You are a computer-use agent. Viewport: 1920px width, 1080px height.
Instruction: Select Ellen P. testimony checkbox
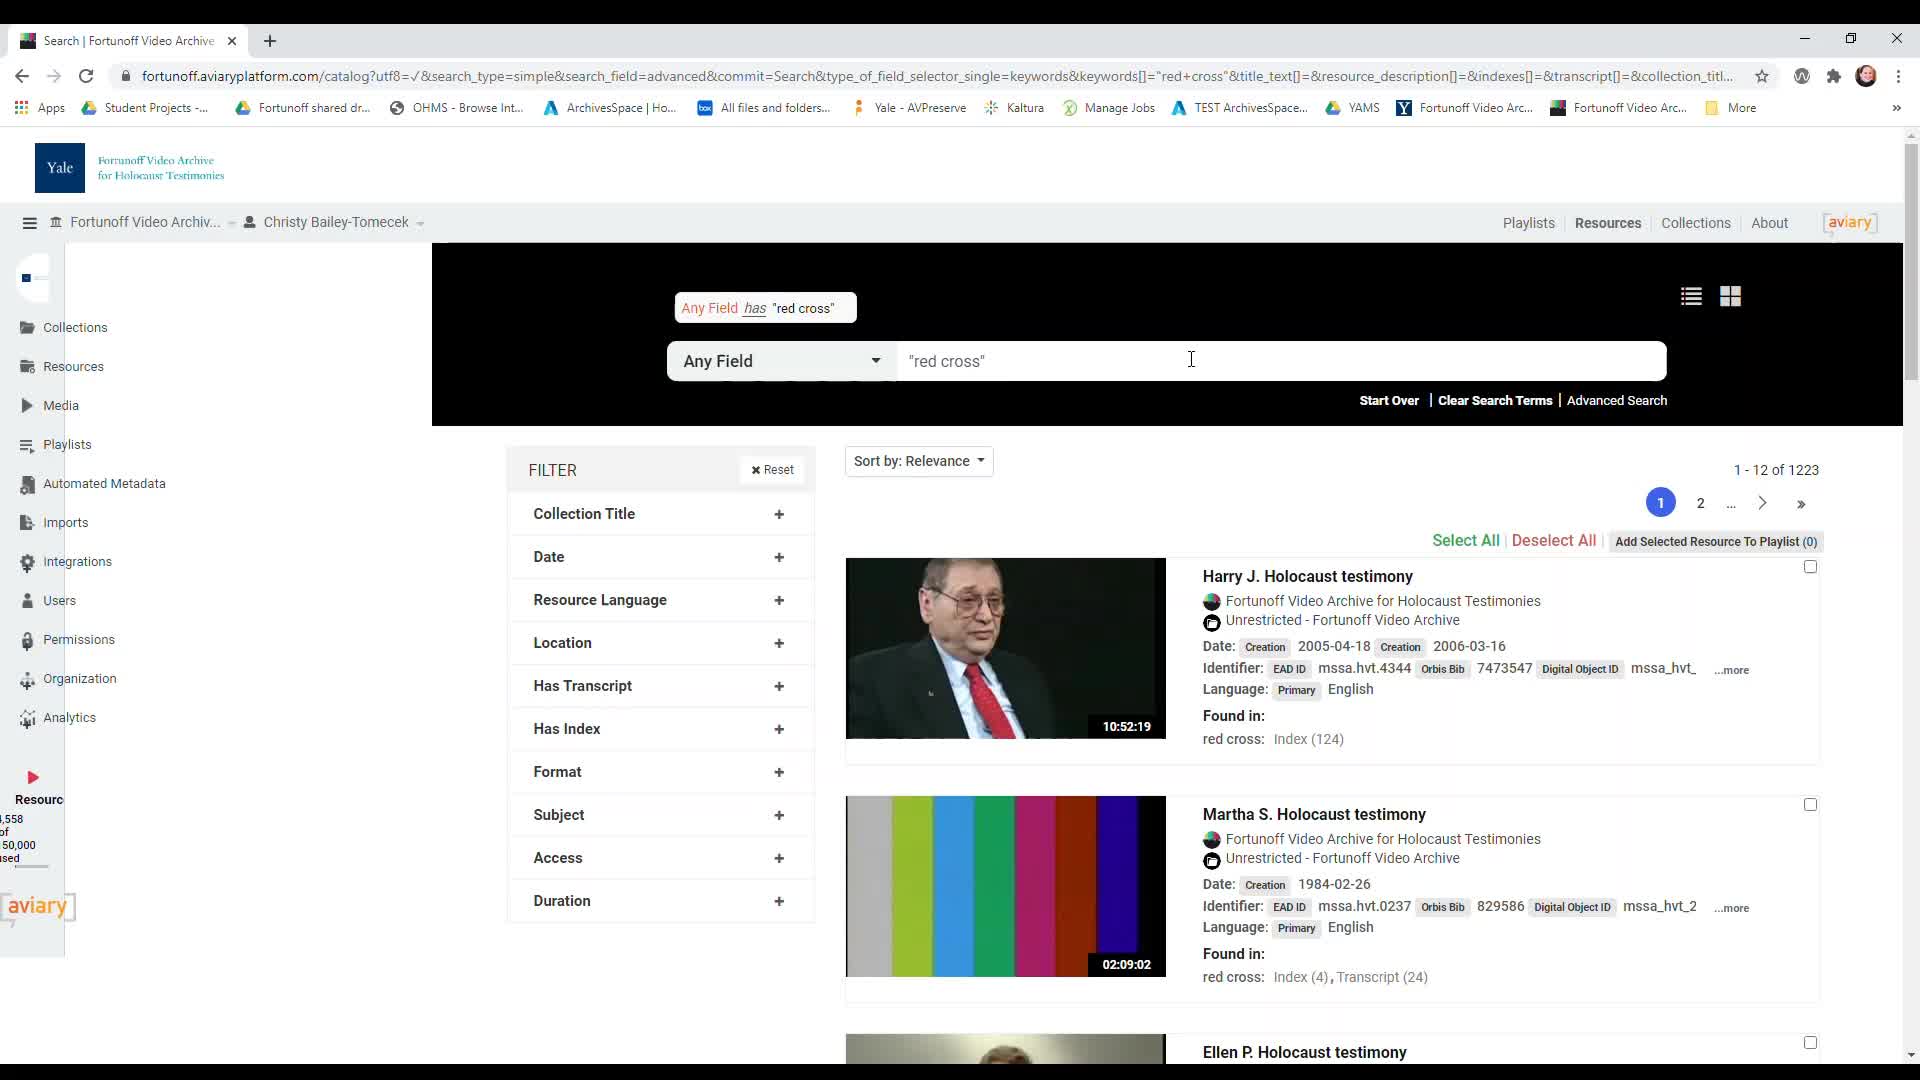pos(1810,1043)
